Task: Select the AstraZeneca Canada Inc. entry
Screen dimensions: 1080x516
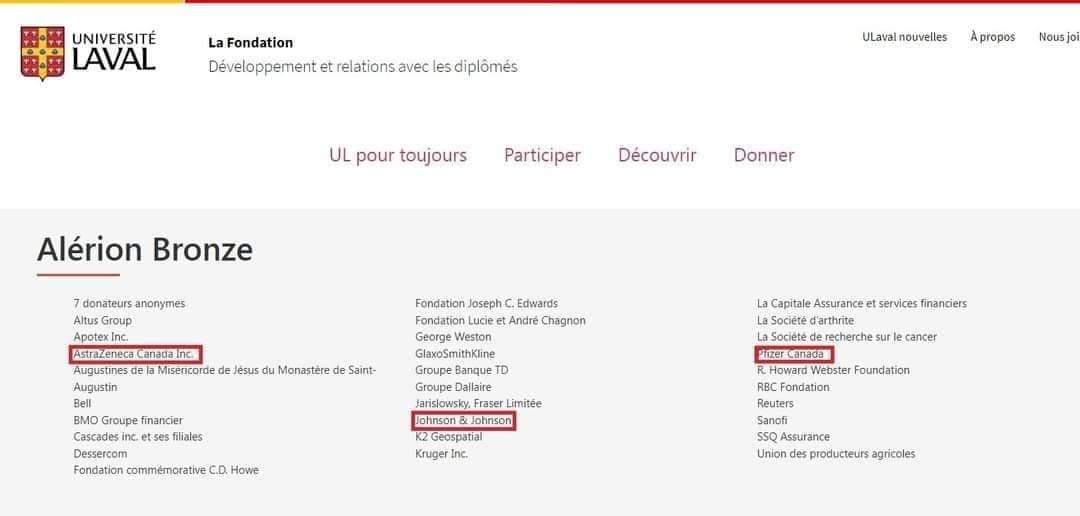Action: (x=136, y=353)
